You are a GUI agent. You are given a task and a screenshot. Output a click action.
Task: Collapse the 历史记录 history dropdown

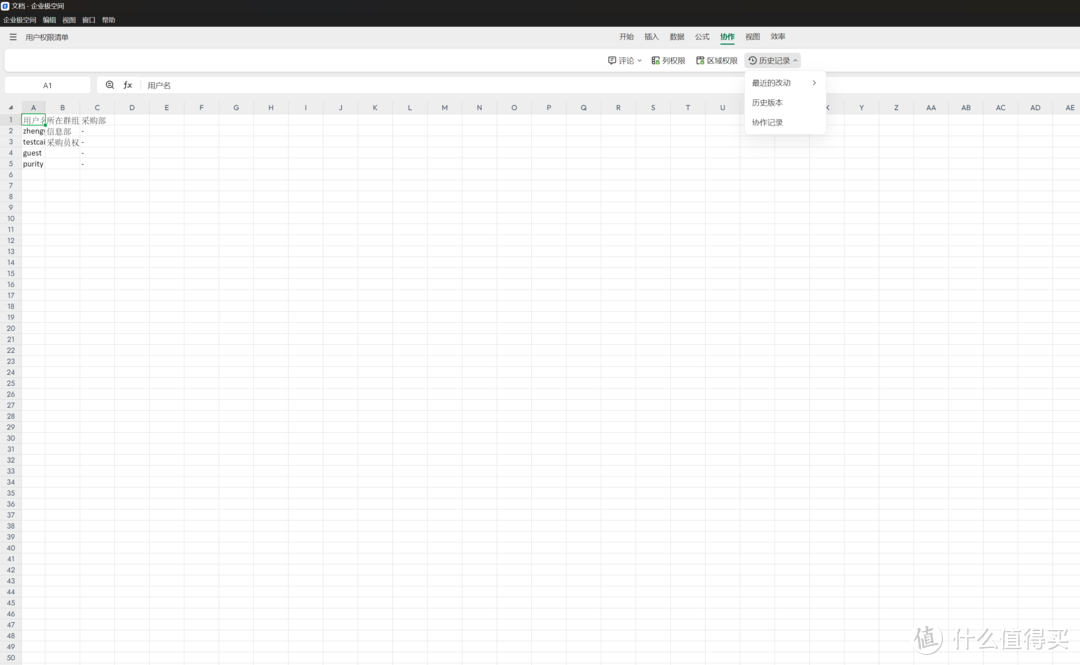click(773, 61)
